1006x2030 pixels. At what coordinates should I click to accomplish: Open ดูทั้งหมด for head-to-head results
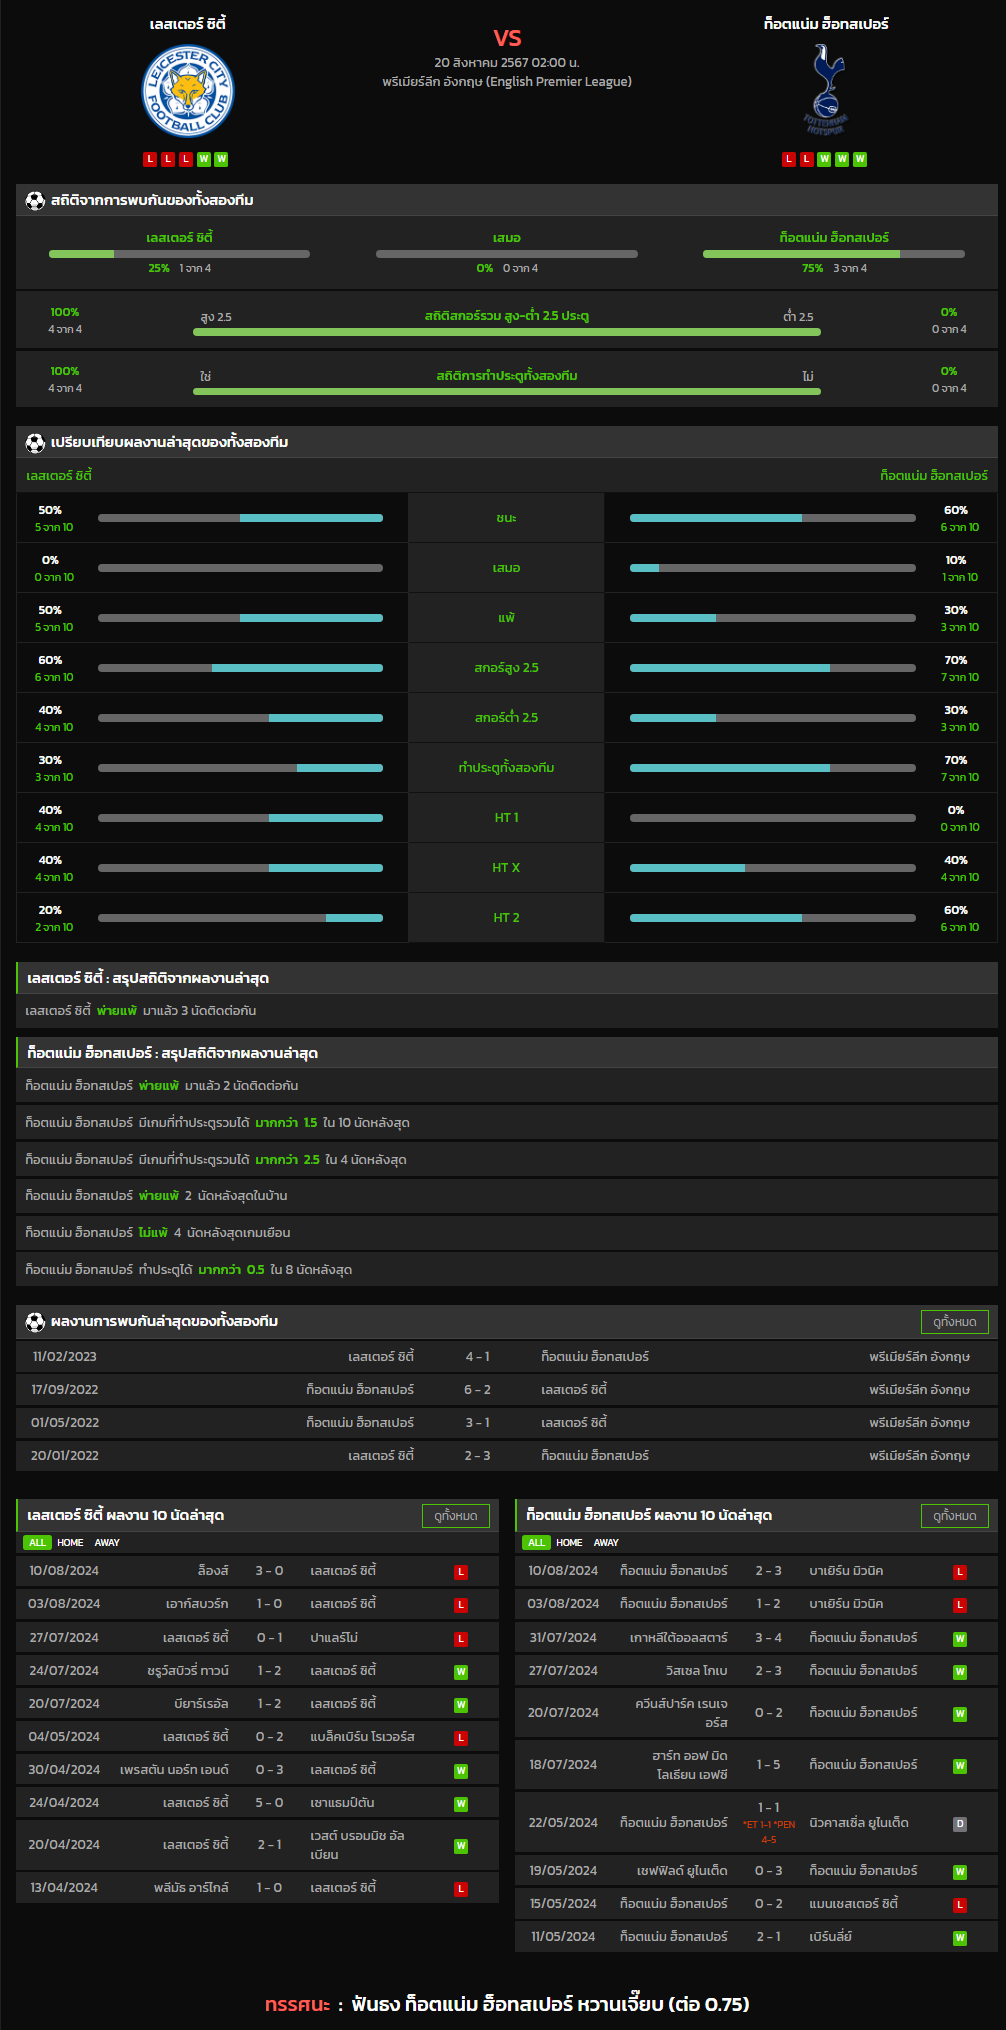click(x=955, y=1322)
